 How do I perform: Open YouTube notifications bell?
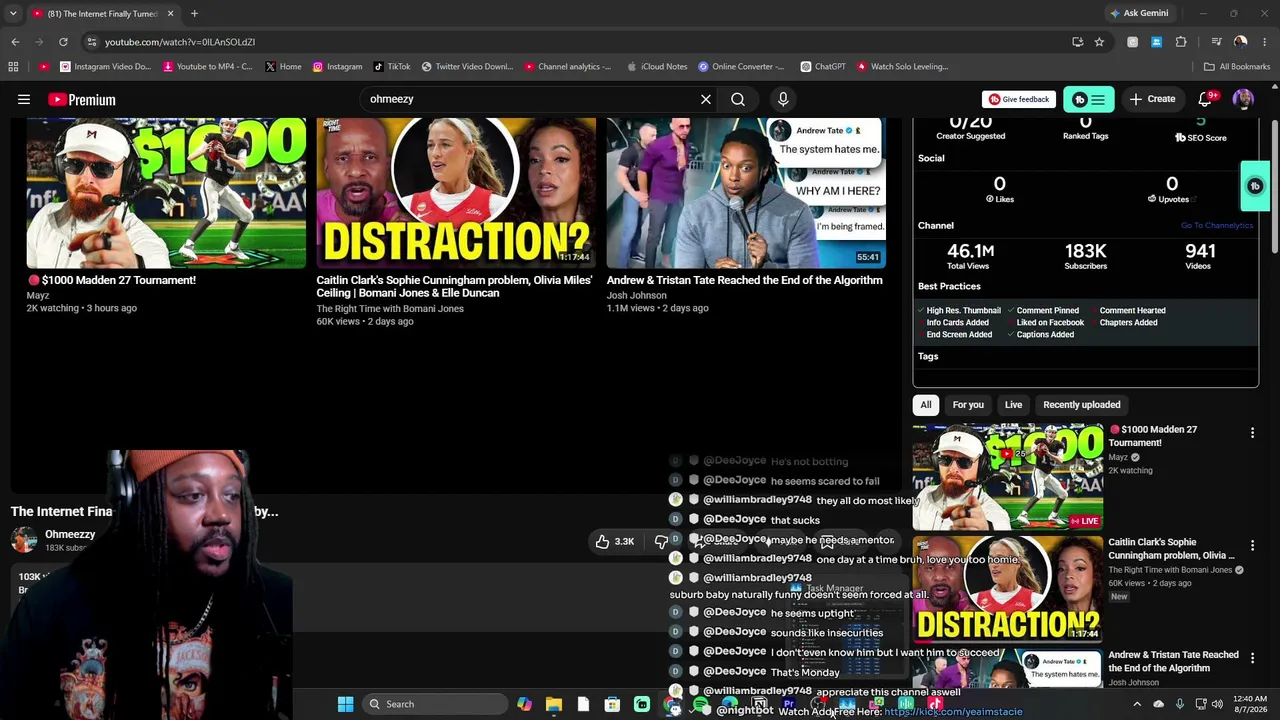[x=1205, y=99]
